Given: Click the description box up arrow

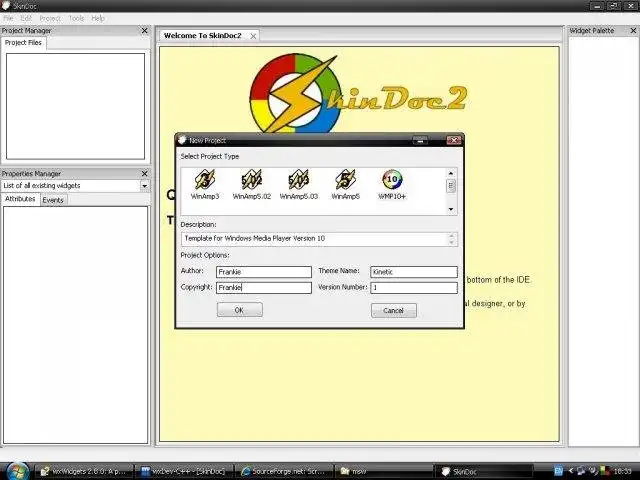Looking at the screenshot, I should click(x=451, y=236).
